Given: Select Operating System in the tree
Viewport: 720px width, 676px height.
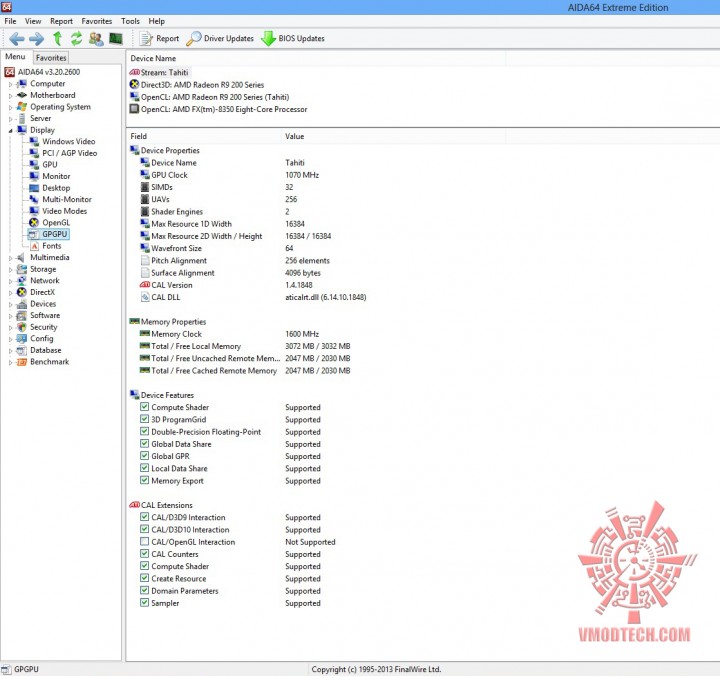Looking at the screenshot, I should (60, 107).
